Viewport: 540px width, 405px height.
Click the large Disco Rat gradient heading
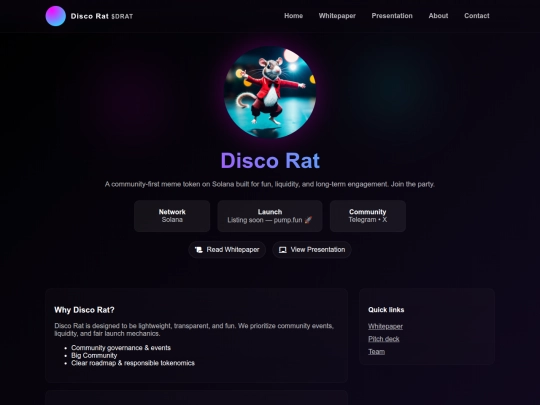(270, 161)
